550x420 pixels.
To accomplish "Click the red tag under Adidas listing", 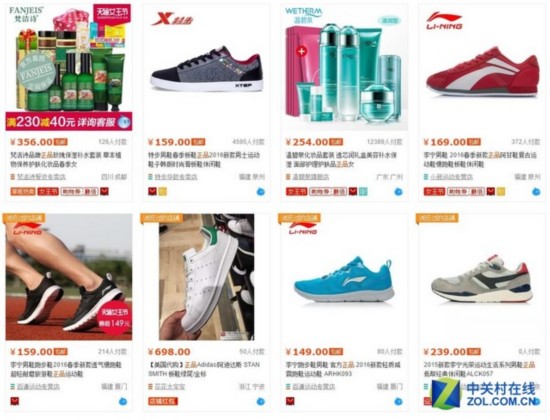I will (163, 401).
